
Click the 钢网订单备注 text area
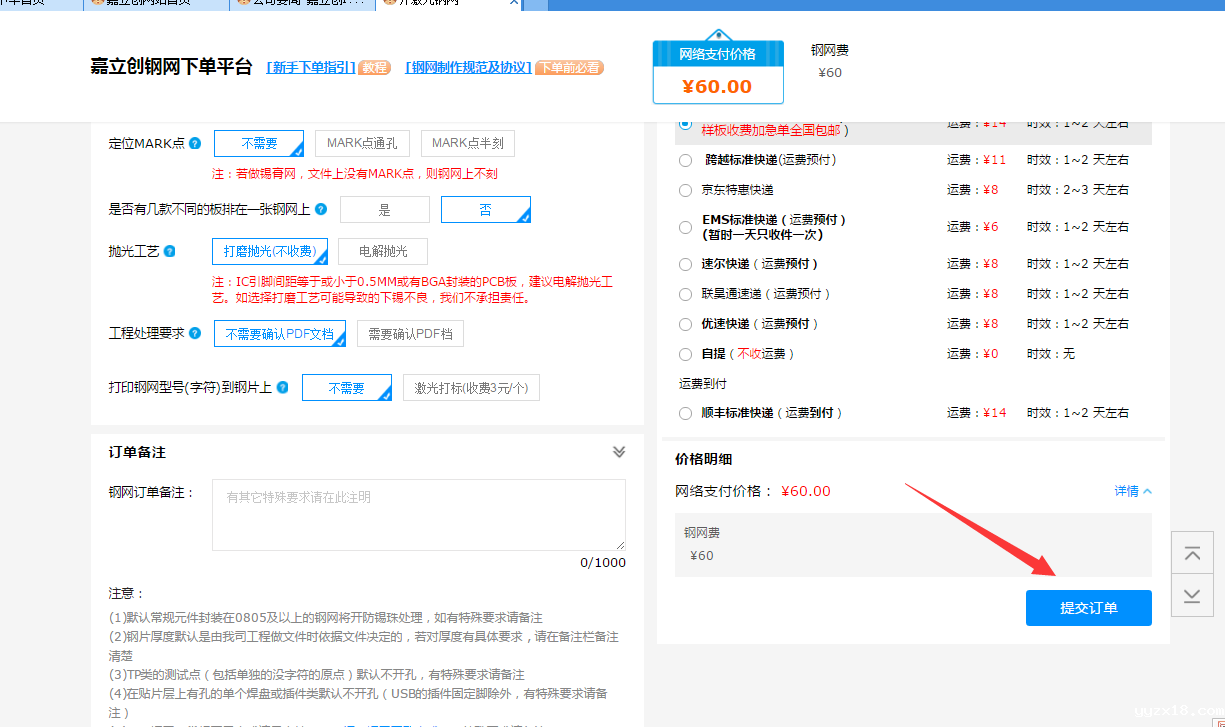pyautogui.click(x=418, y=514)
